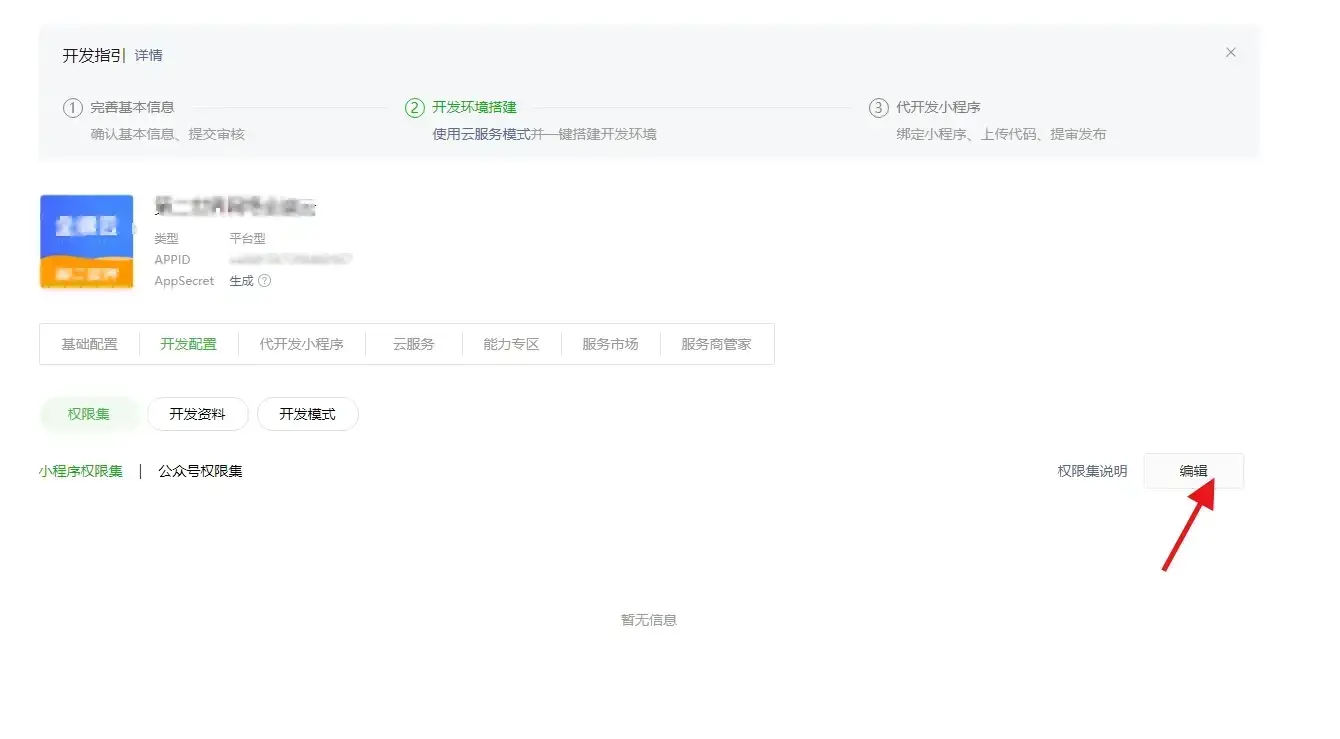Click step 1 circle 完善基本信息
1340x739 pixels.
[x=73, y=108]
